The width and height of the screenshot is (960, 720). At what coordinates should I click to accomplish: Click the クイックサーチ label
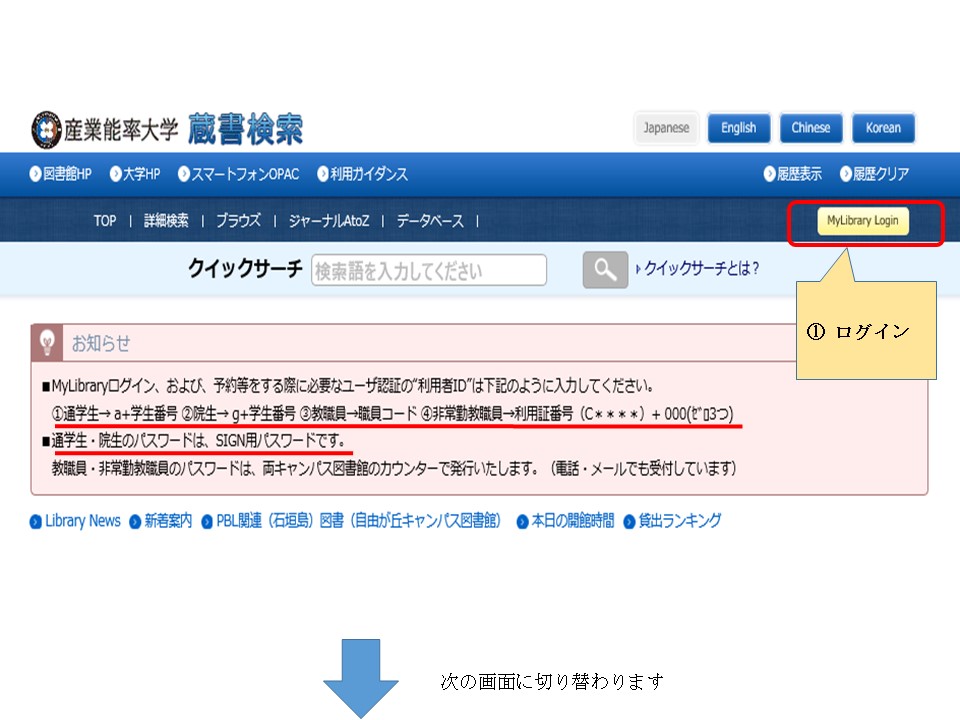point(245,268)
